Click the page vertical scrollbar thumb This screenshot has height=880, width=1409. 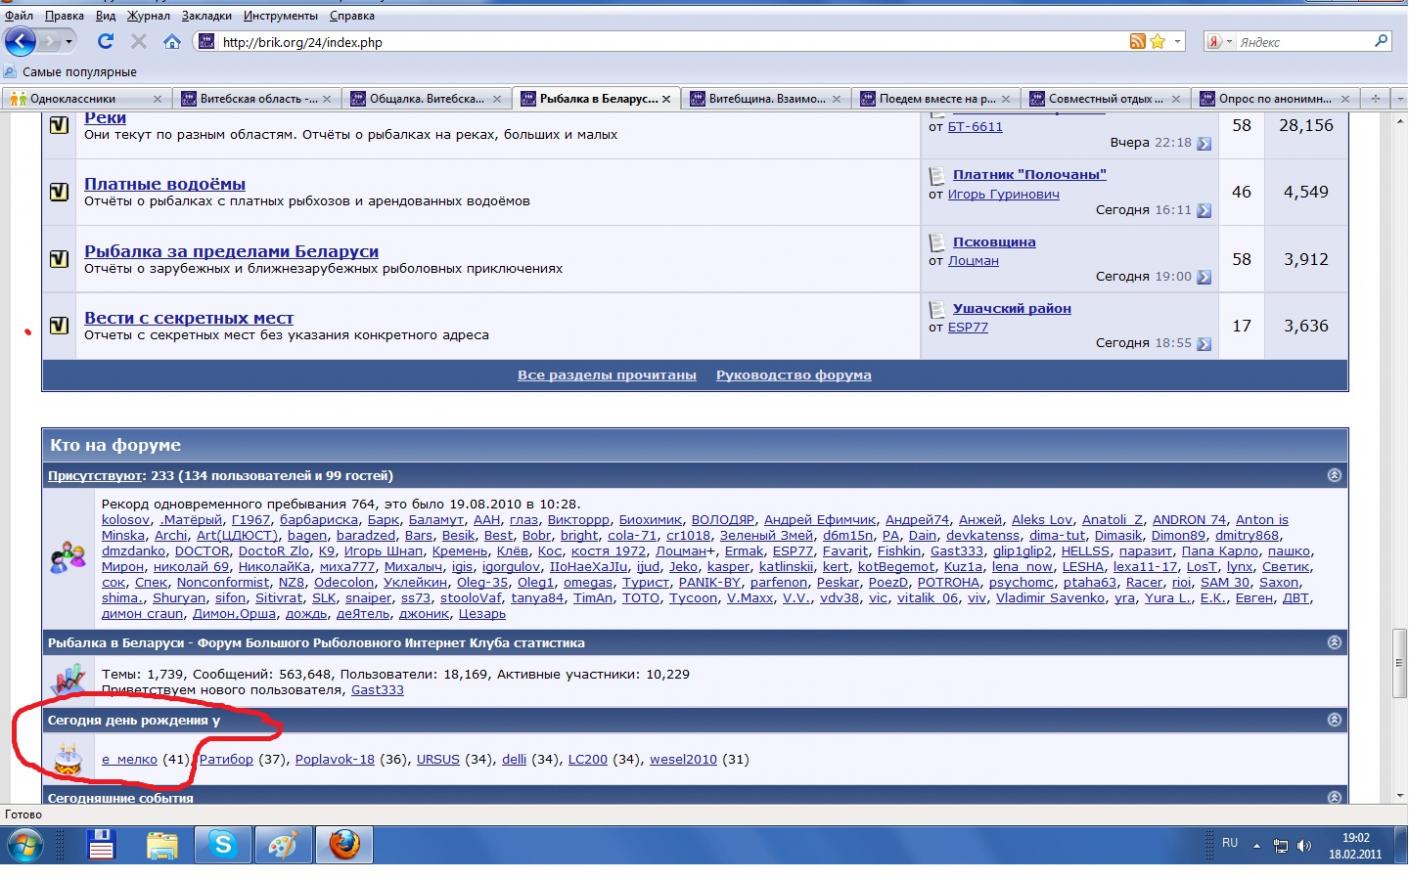click(1399, 662)
